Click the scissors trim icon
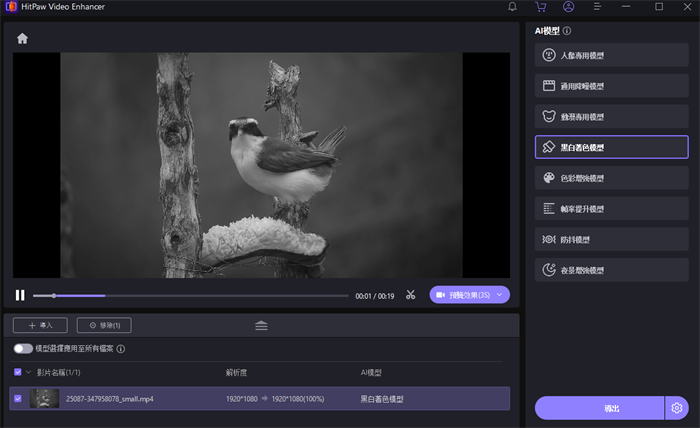 point(410,295)
